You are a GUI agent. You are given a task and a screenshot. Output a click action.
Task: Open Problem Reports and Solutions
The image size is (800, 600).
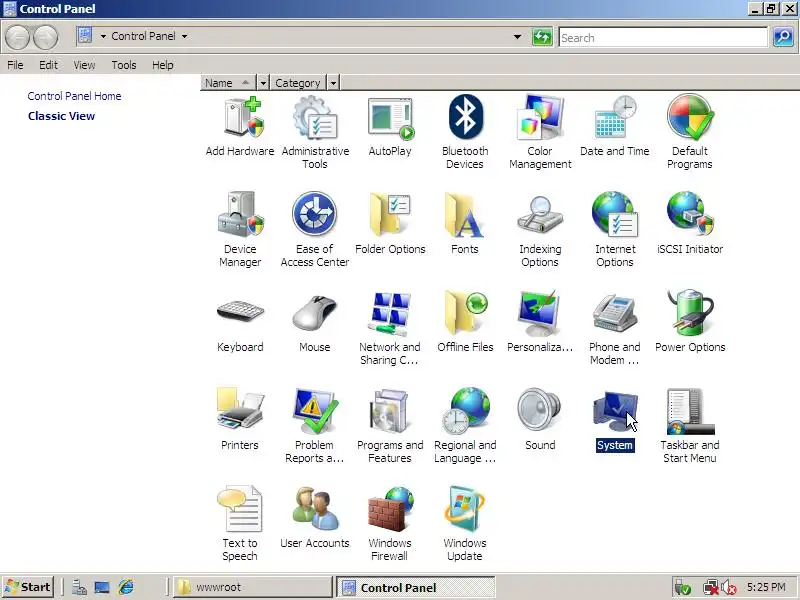[315, 426]
